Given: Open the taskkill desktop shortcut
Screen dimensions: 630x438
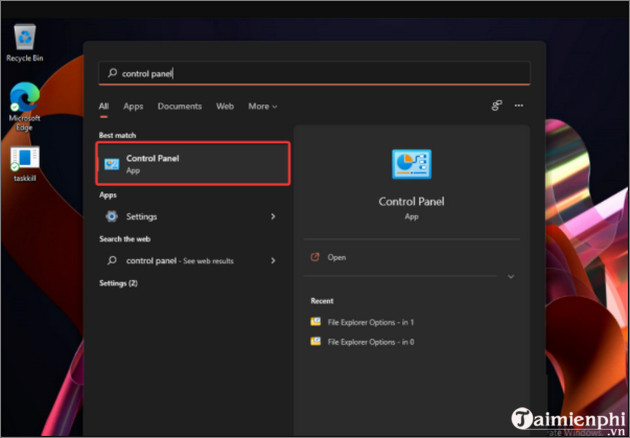Looking at the screenshot, I should (x=25, y=164).
